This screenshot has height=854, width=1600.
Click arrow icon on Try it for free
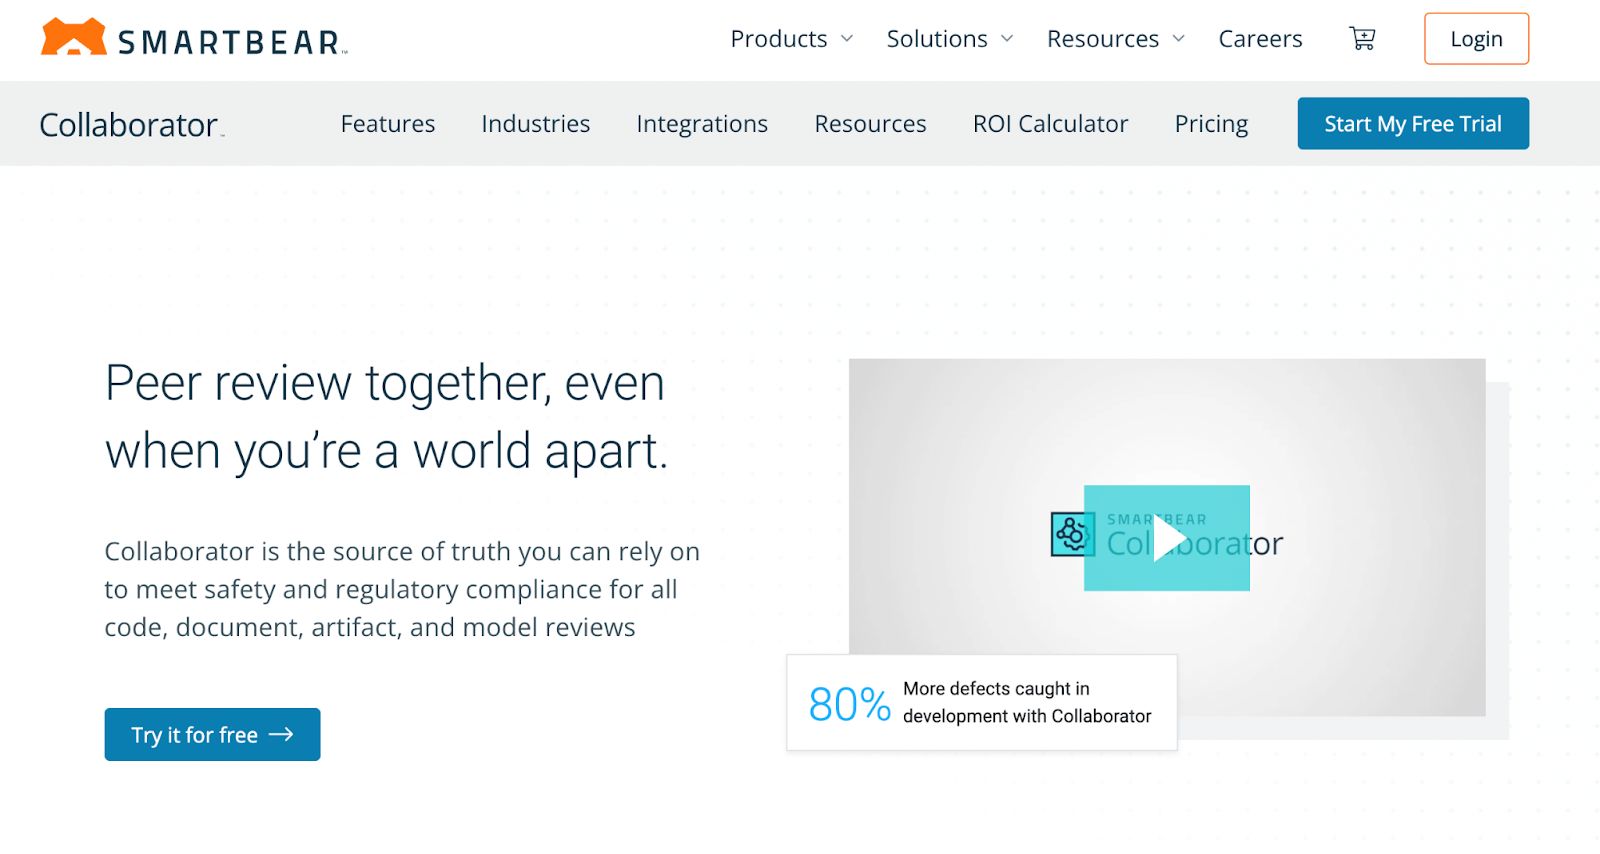coord(282,735)
